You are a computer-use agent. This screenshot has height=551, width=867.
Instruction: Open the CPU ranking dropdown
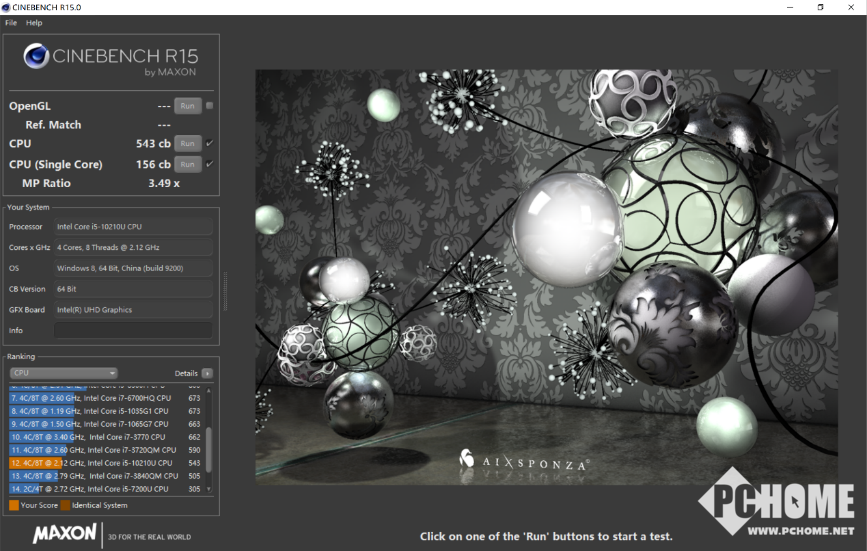pyautogui.click(x=64, y=373)
